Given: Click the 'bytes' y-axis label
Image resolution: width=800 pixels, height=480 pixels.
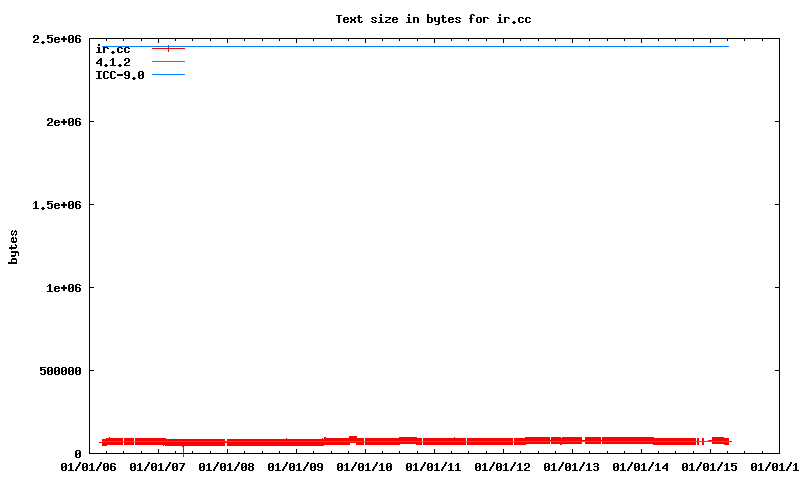Looking at the screenshot, I should [14, 246].
